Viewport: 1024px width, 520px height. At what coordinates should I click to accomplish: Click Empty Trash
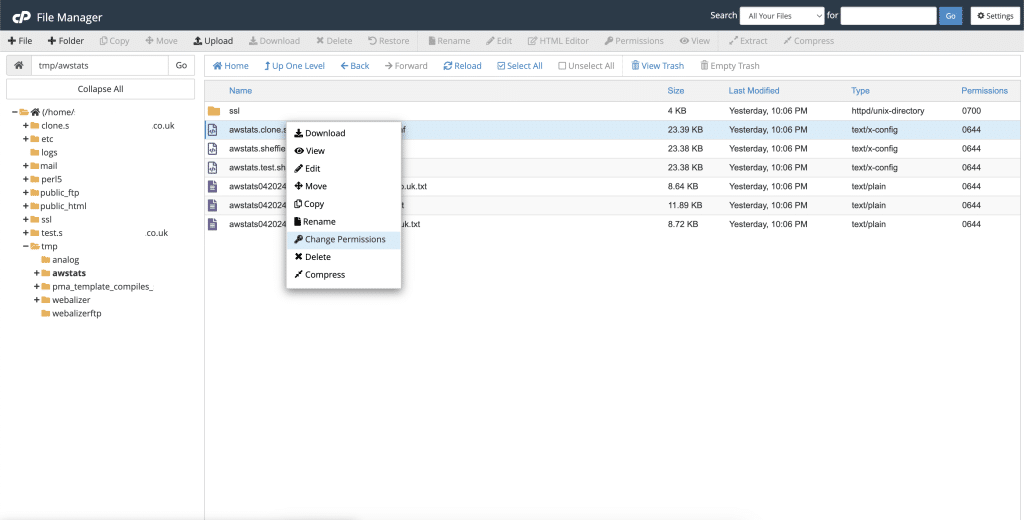(730, 66)
